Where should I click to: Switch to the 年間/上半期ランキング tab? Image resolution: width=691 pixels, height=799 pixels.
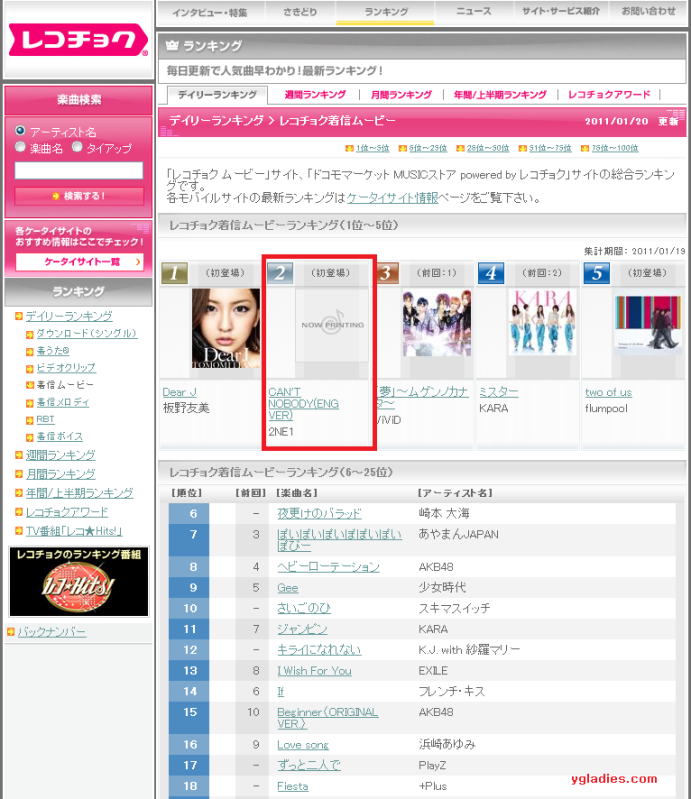pyautogui.click(x=500, y=95)
